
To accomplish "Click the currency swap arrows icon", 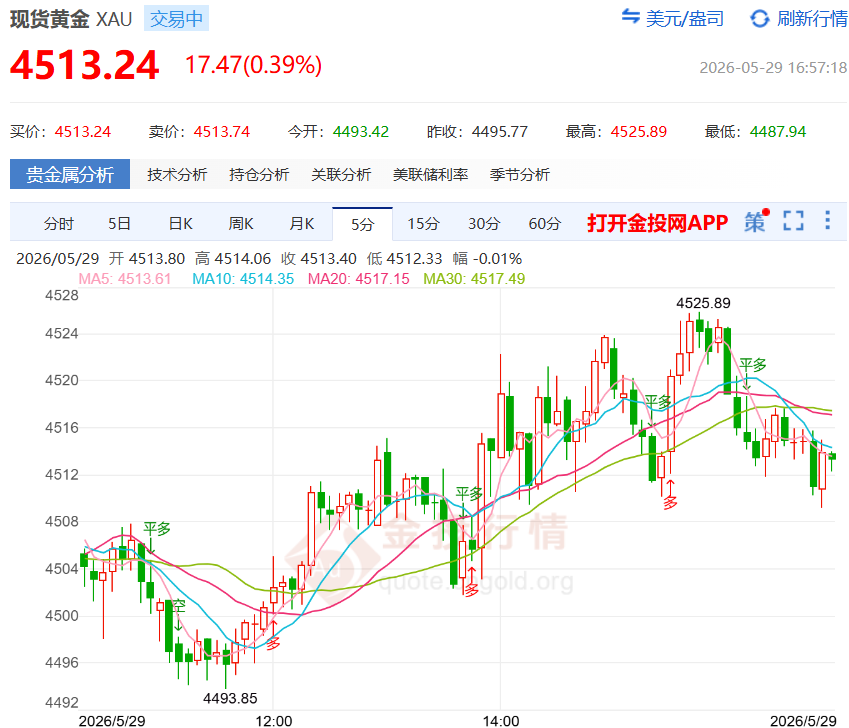I will [x=630, y=16].
